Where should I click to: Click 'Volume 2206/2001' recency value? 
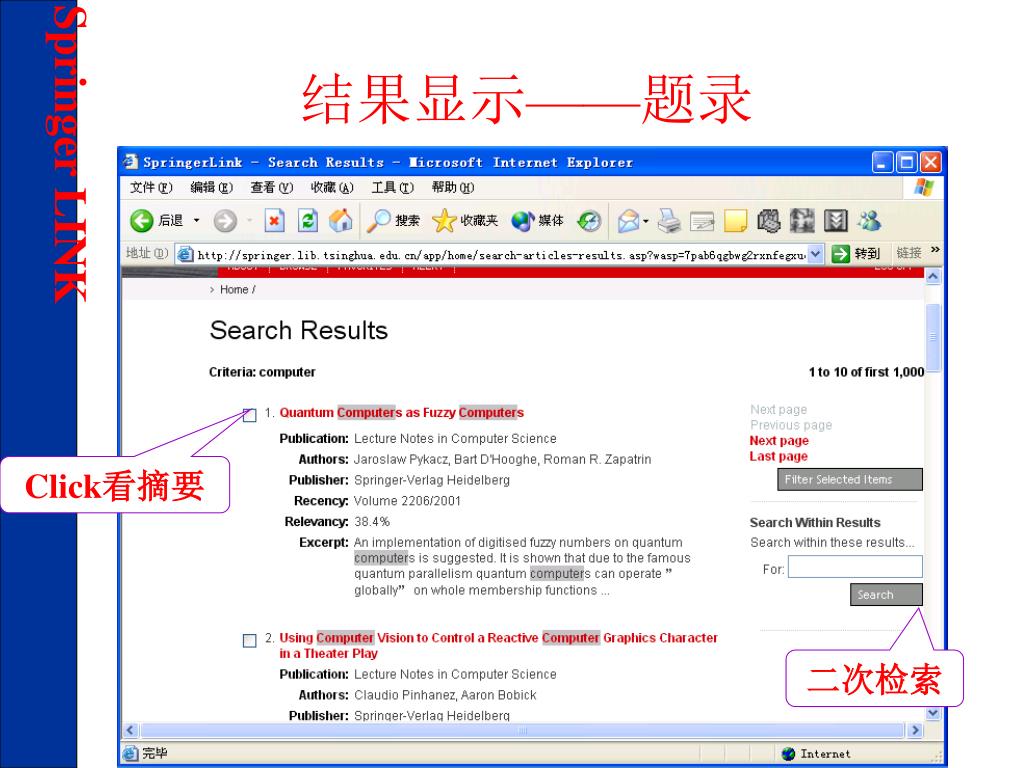tap(407, 501)
